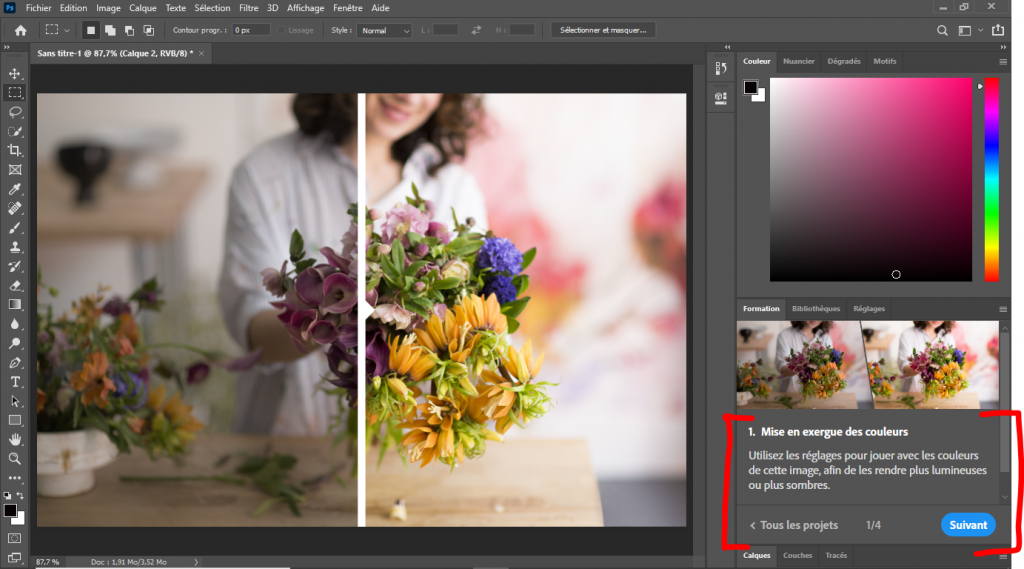Select the Zoom tool in toolbar
Viewport: 1024px width, 569px height.
click(x=15, y=458)
